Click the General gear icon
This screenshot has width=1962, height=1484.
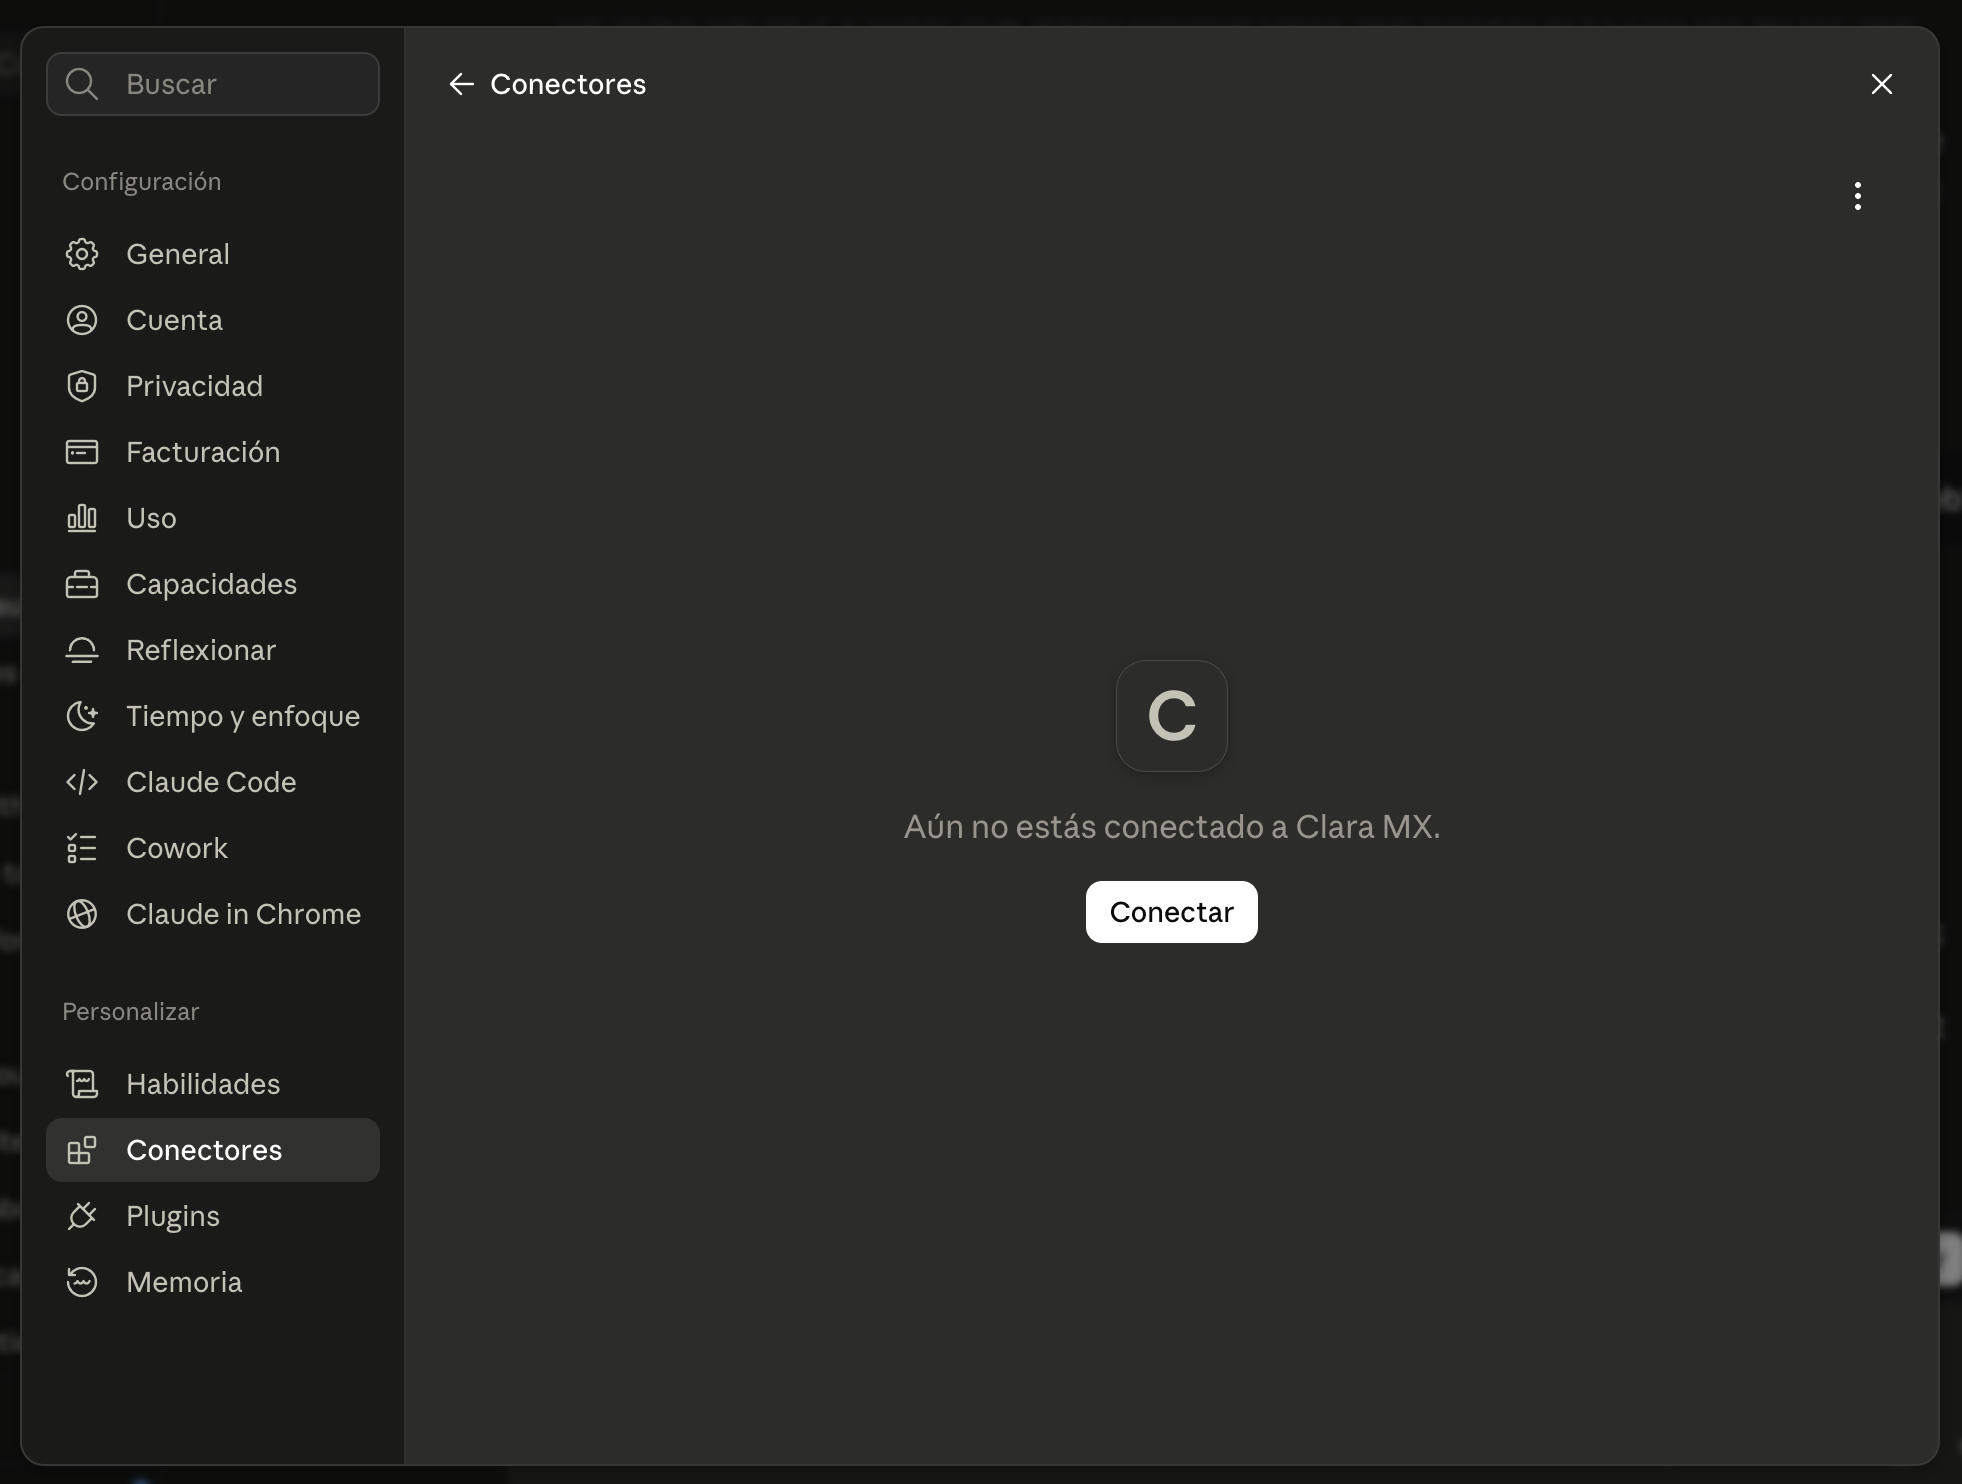click(82, 254)
